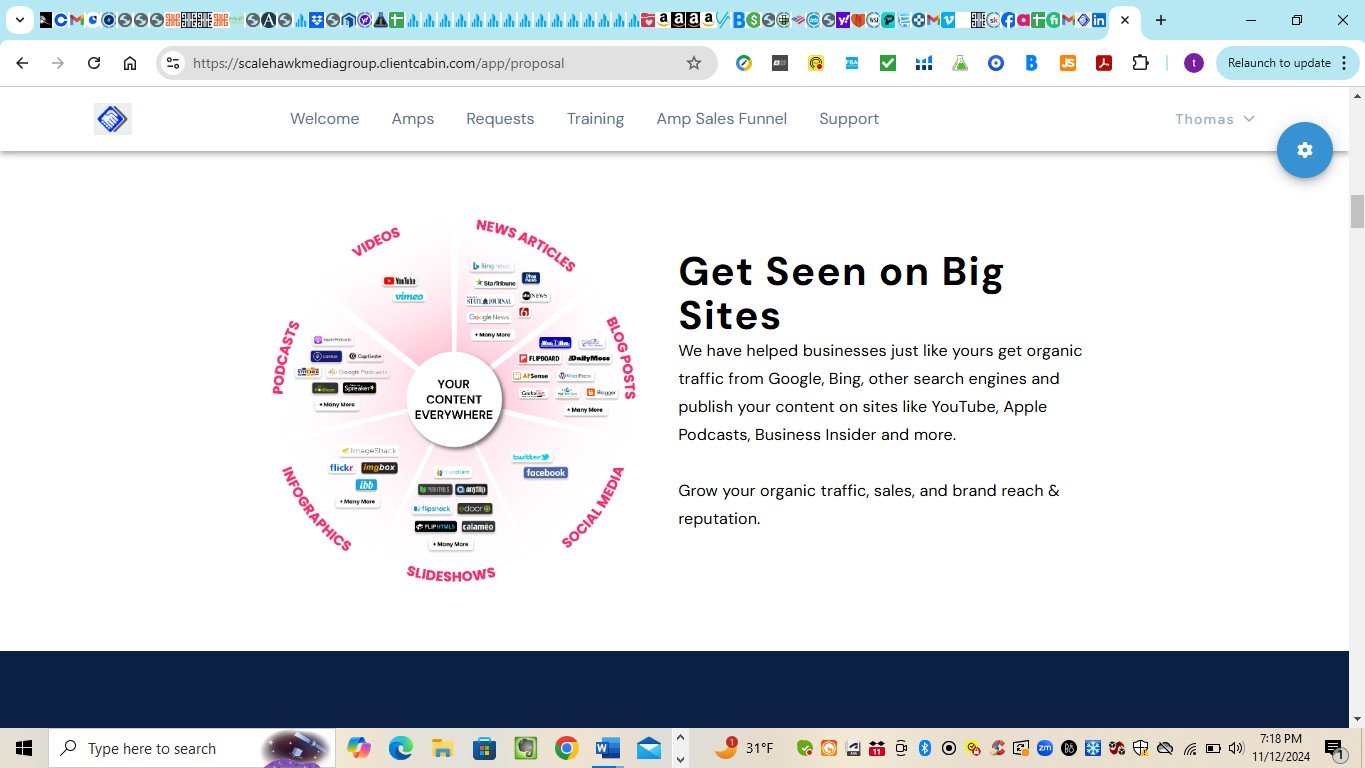Viewport: 1365px width, 768px height.
Task: Open the Chrome extensions puzzle icon
Action: coord(1140,63)
